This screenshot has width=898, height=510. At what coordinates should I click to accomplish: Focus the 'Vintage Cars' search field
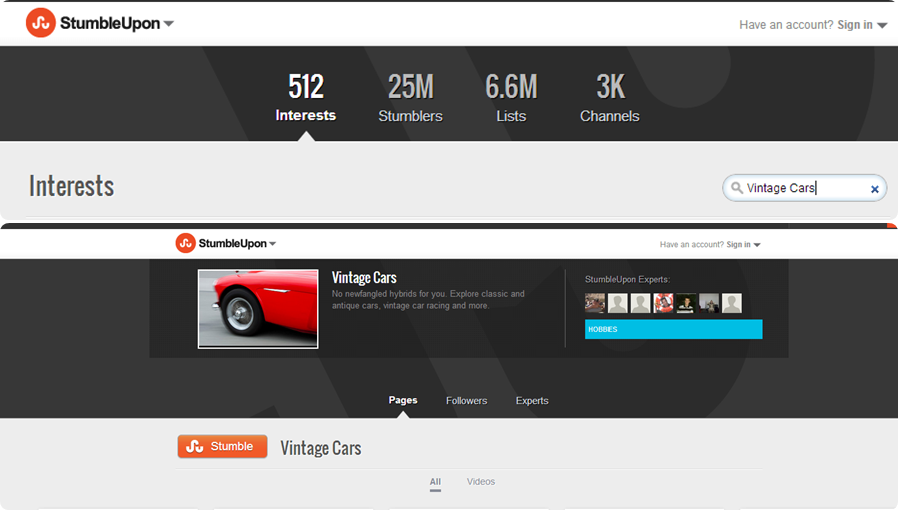tap(804, 188)
